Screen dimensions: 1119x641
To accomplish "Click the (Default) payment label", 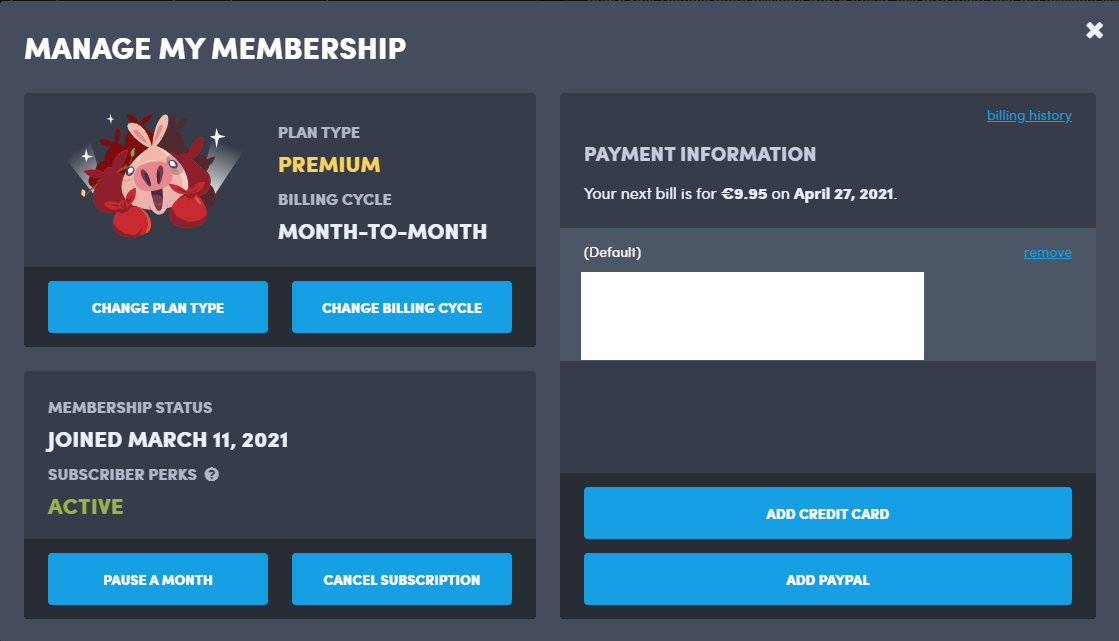I will point(612,253).
